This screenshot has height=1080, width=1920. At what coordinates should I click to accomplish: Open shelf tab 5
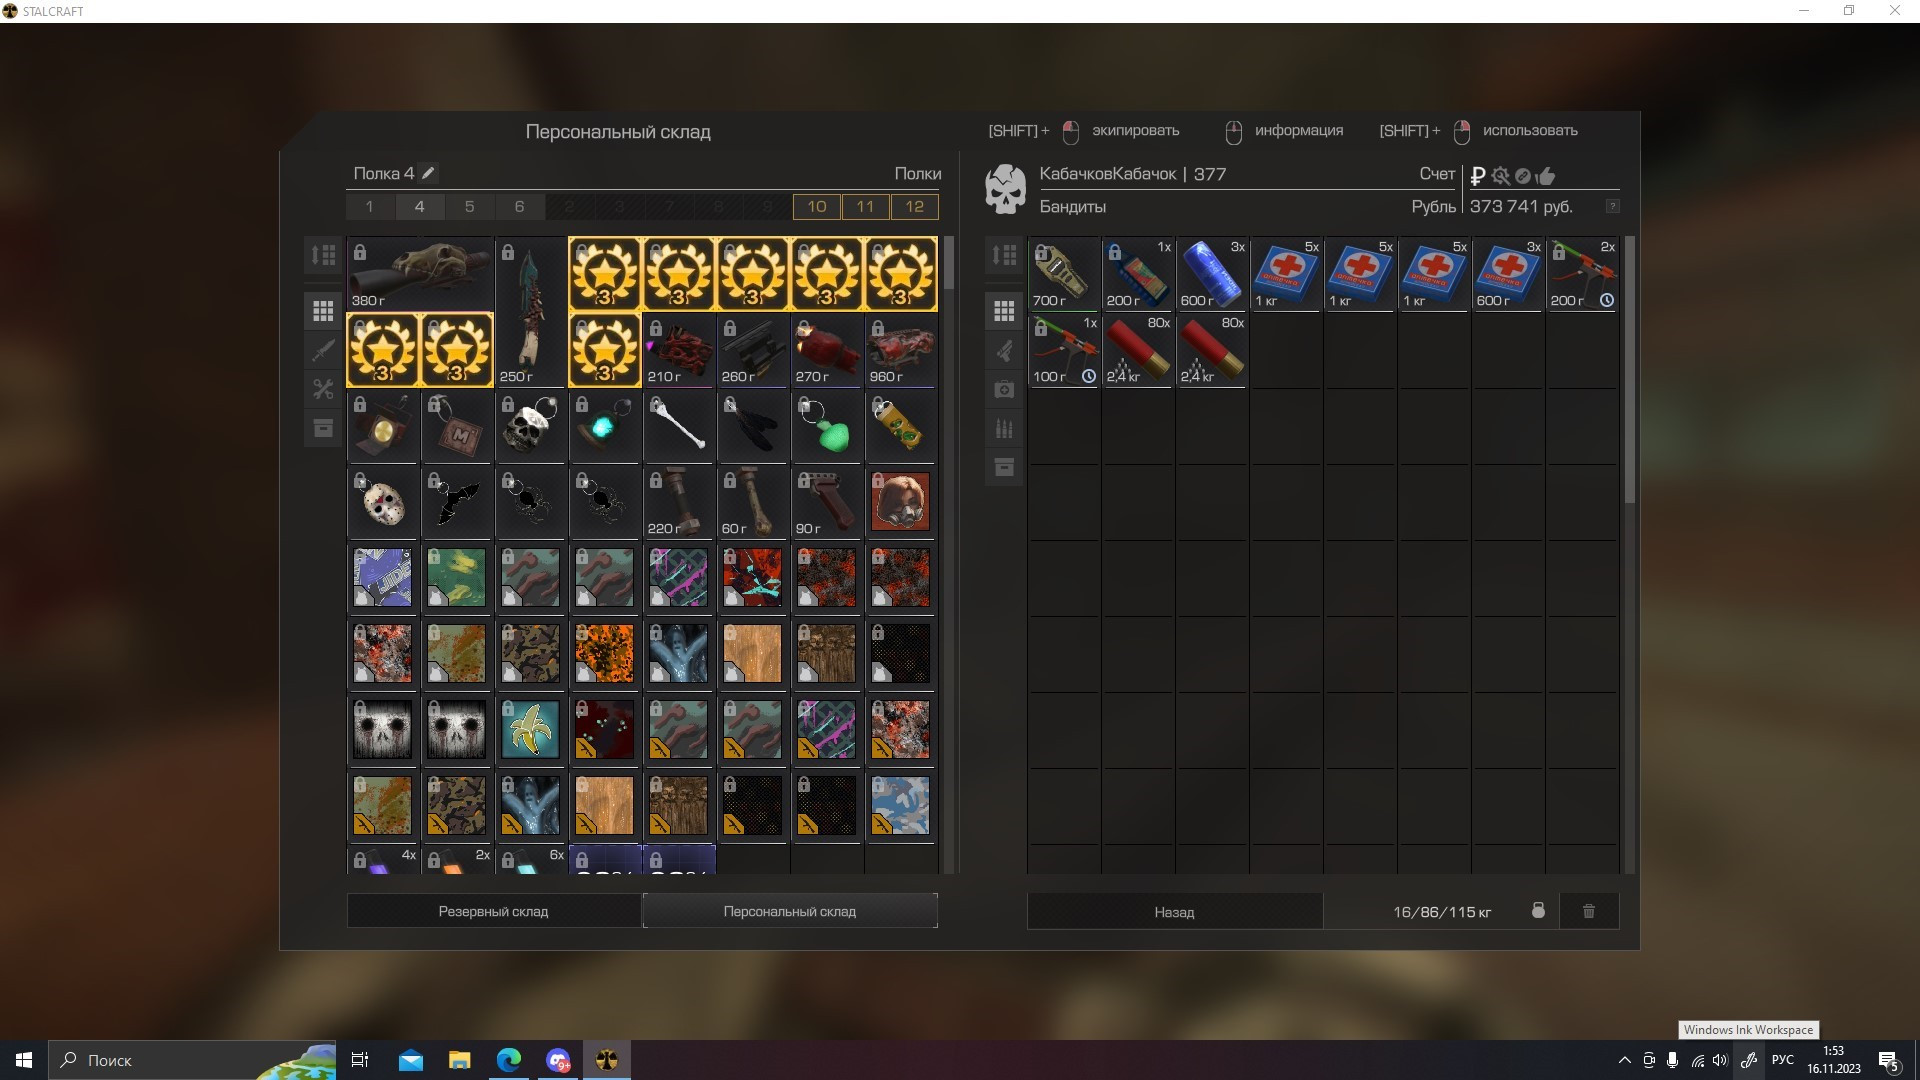point(470,206)
